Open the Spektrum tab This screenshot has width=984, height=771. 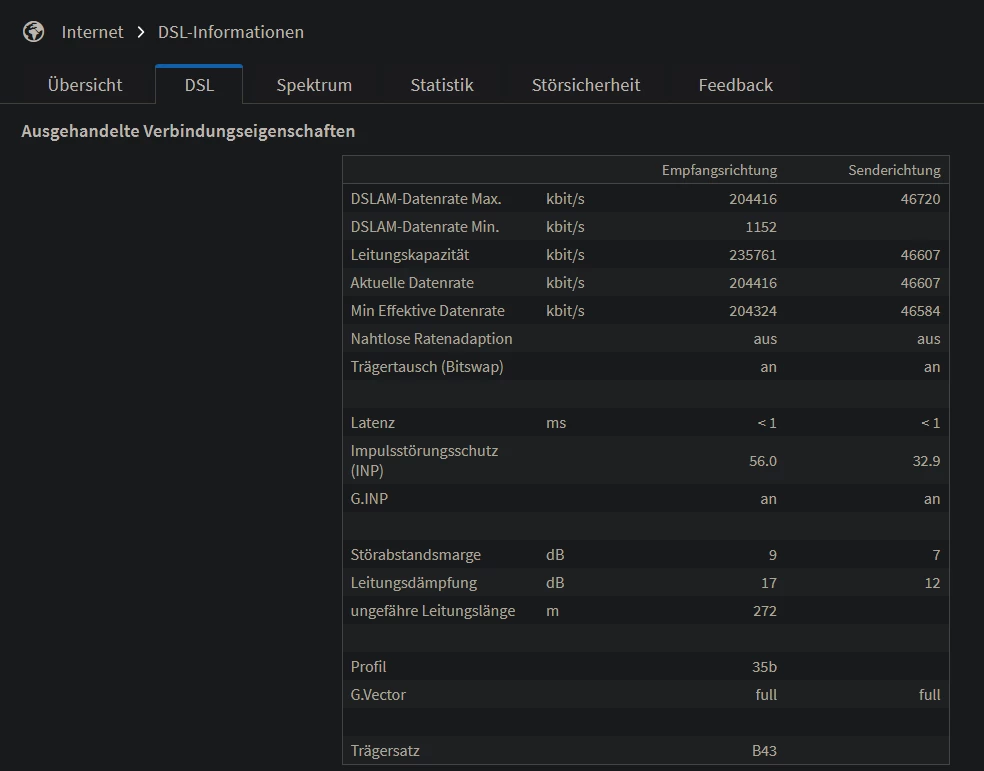314,85
